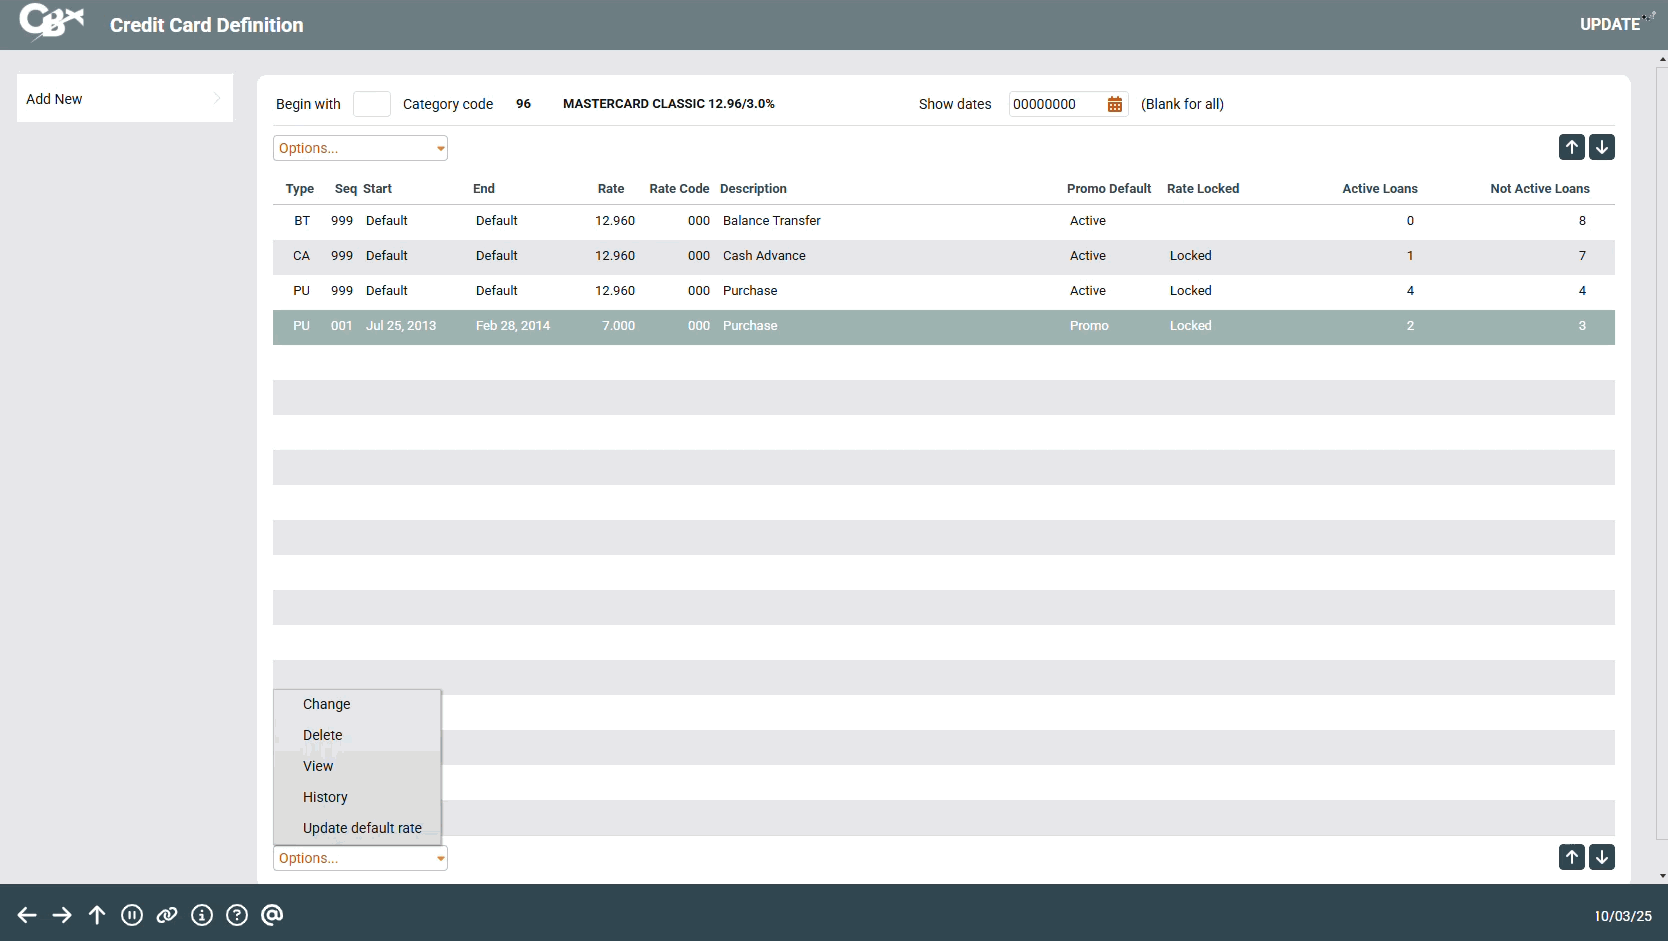Choose Change from the options menu

coord(327,704)
